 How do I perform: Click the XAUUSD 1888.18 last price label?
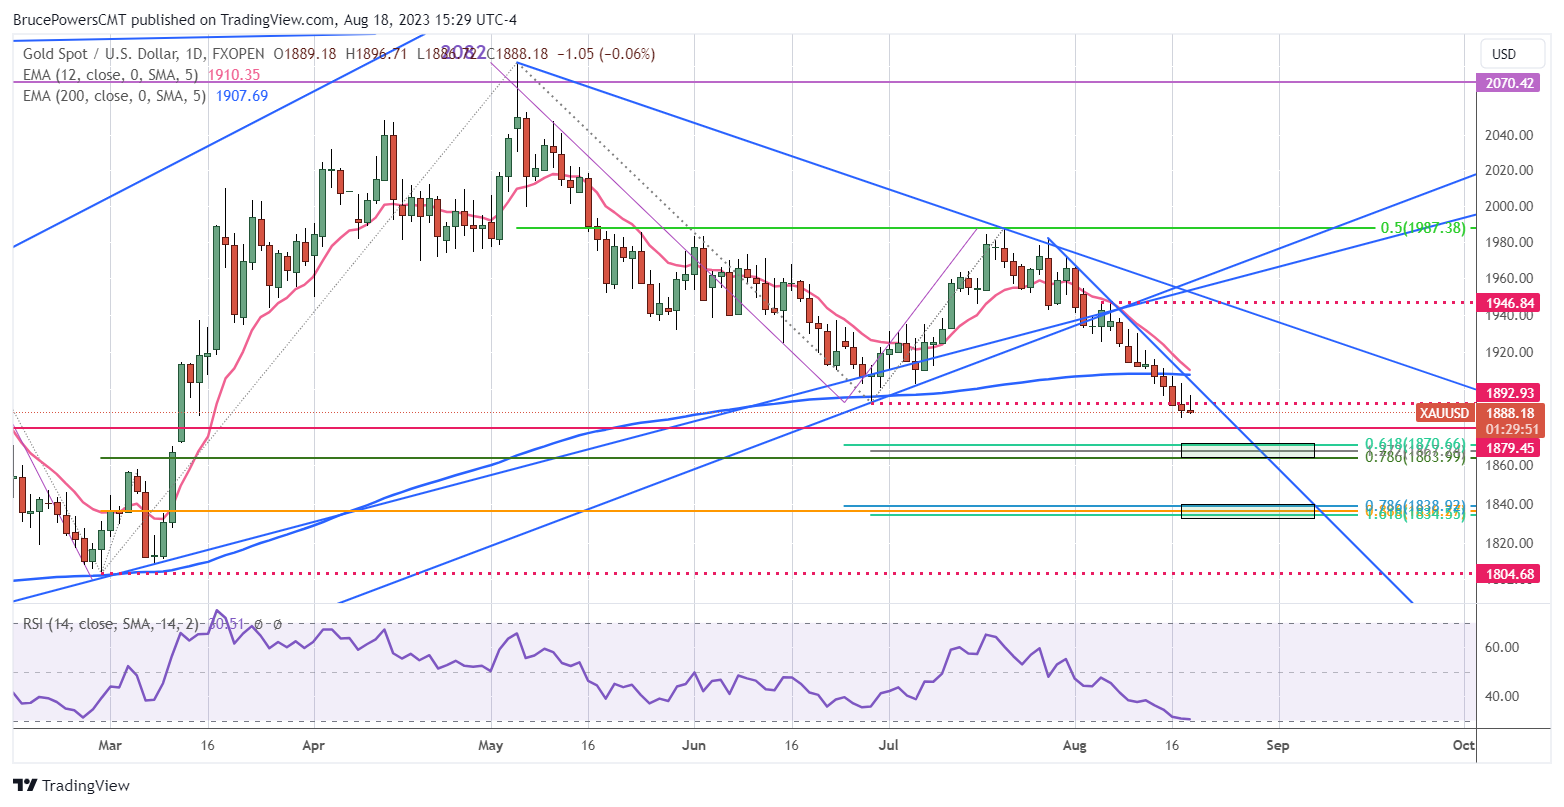coord(1480,413)
